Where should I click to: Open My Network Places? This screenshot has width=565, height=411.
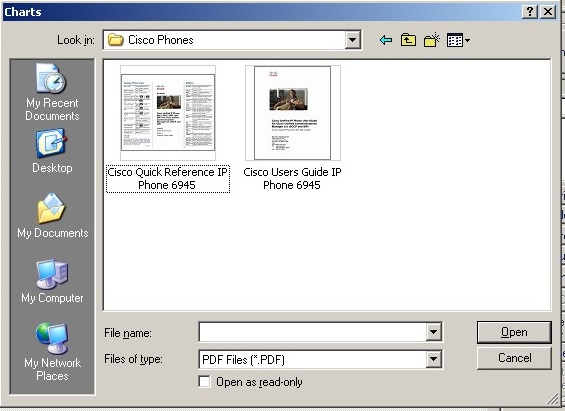52,352
